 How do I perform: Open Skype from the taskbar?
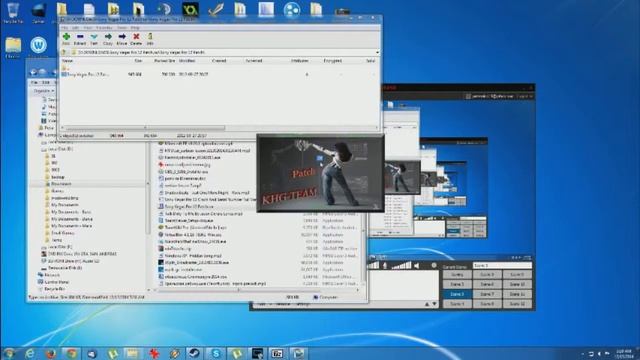click(216, 353)
